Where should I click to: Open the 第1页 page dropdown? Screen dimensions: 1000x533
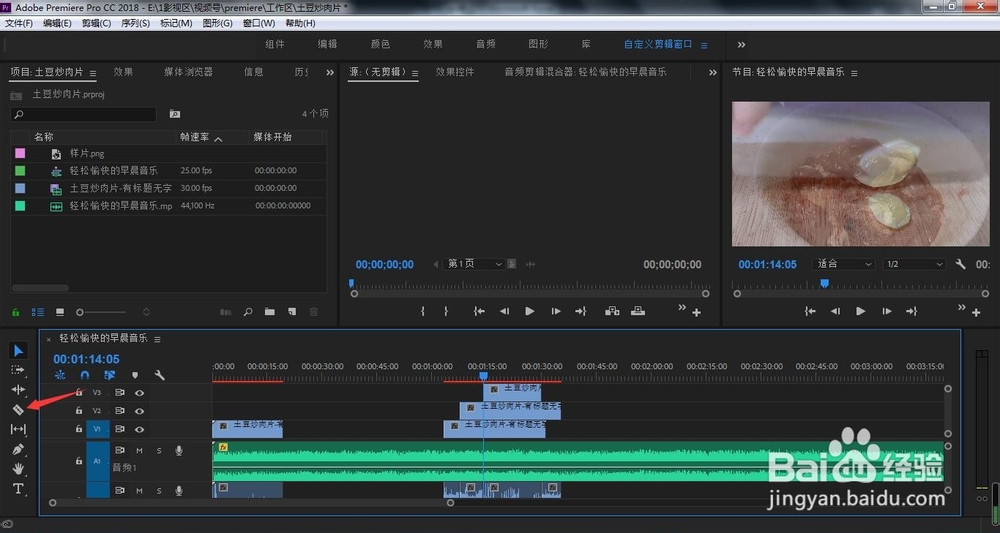473,264
